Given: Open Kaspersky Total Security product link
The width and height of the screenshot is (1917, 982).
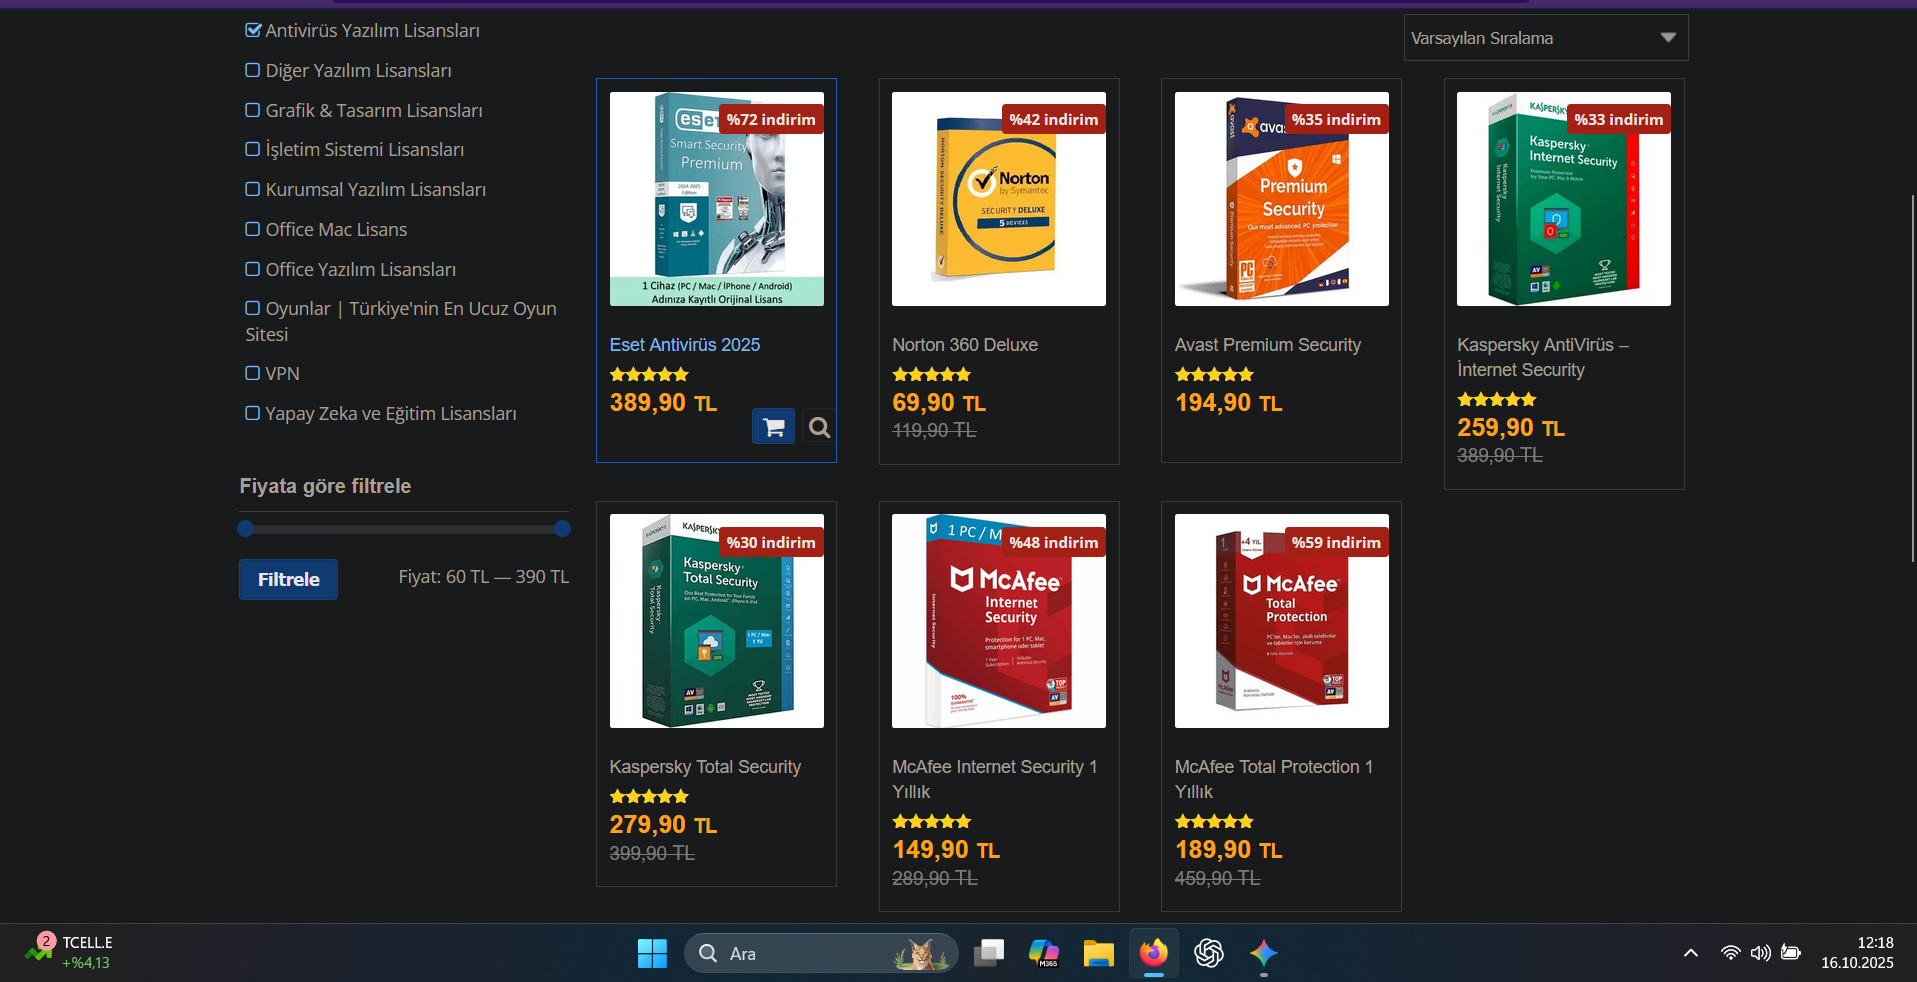Looking at the screenshot, I should point(705,767).
